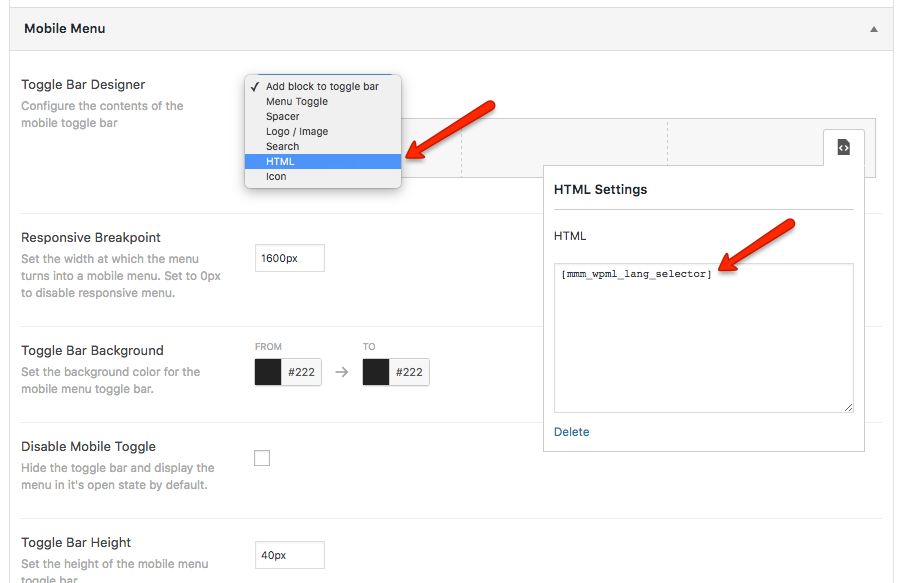903x583 pixels.
Task: Click the Mobile Menu section header
Action: tap(64, 29)
